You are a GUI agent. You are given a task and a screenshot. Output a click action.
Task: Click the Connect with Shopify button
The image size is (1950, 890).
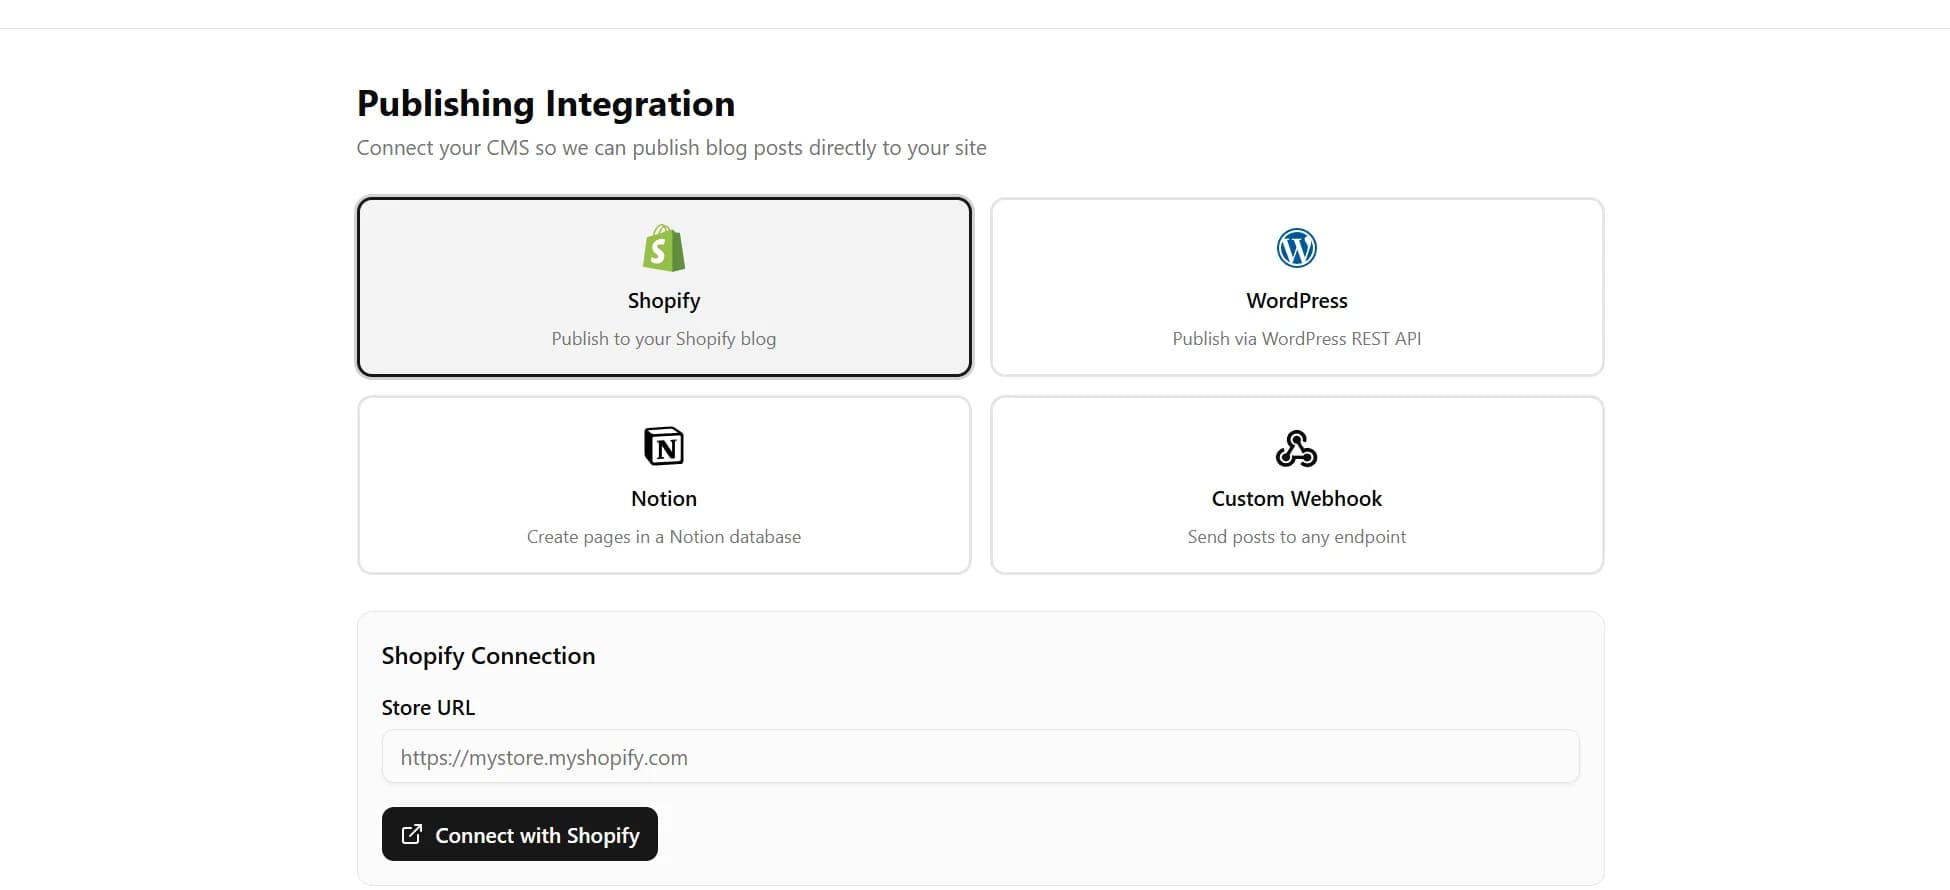pyautogui.click(x=520, y=834)
